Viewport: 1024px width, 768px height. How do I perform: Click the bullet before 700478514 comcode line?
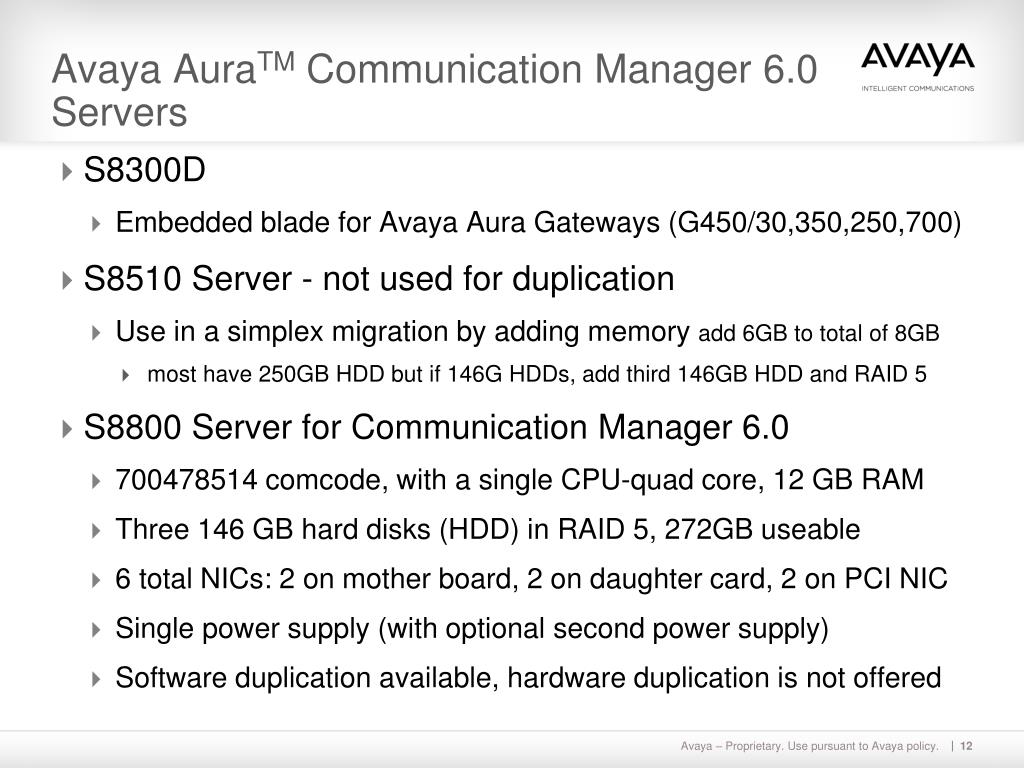coord(97,481)
